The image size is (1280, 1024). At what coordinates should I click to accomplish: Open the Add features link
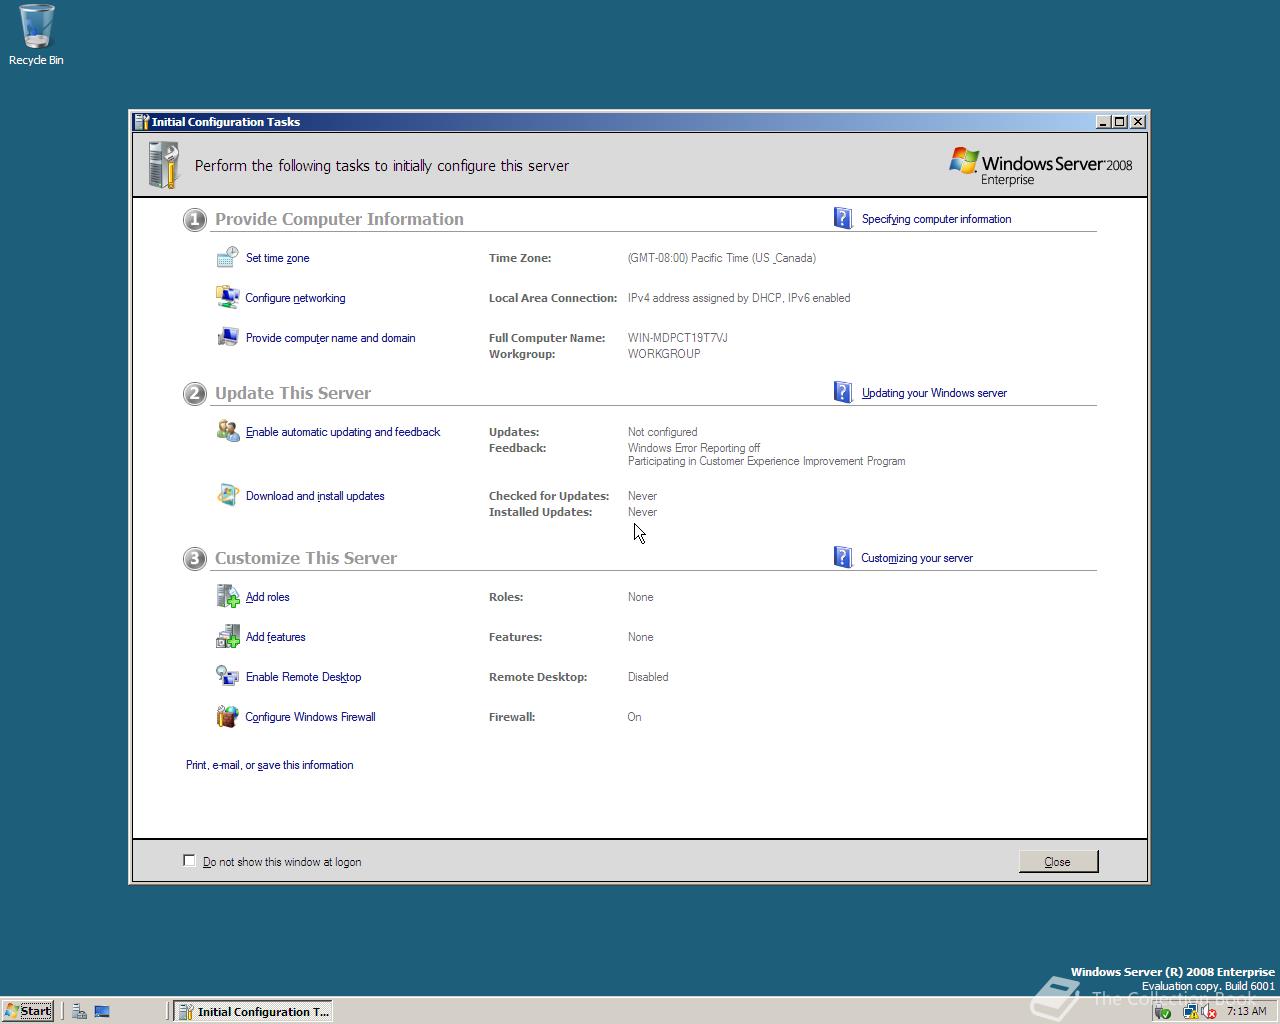click(275, 637)
